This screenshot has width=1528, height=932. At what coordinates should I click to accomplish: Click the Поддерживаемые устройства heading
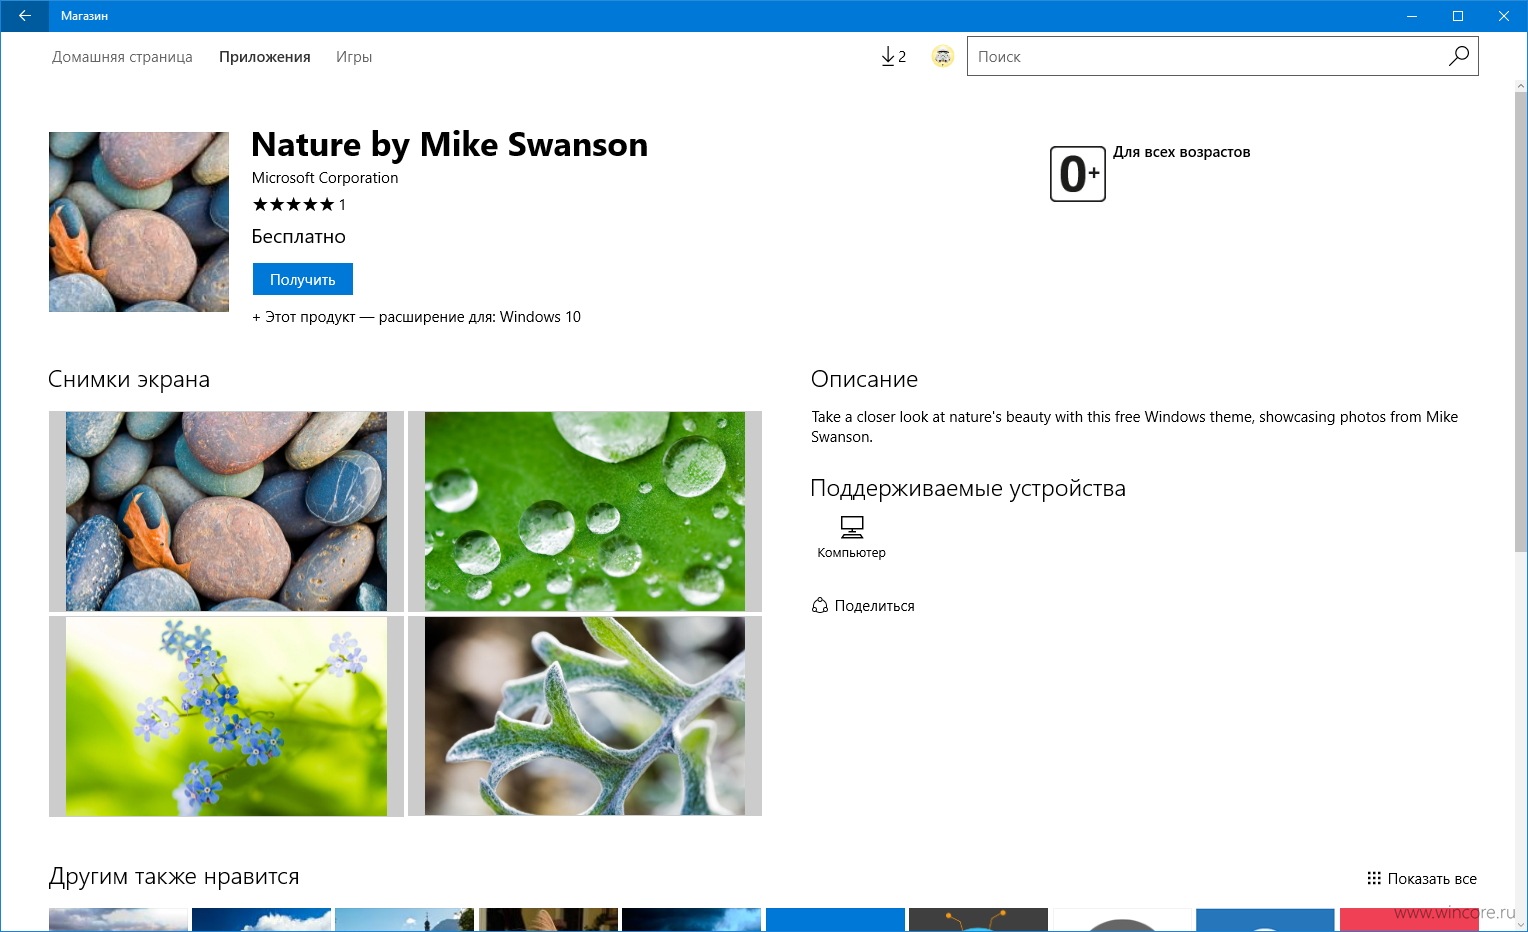pos(968,489)
